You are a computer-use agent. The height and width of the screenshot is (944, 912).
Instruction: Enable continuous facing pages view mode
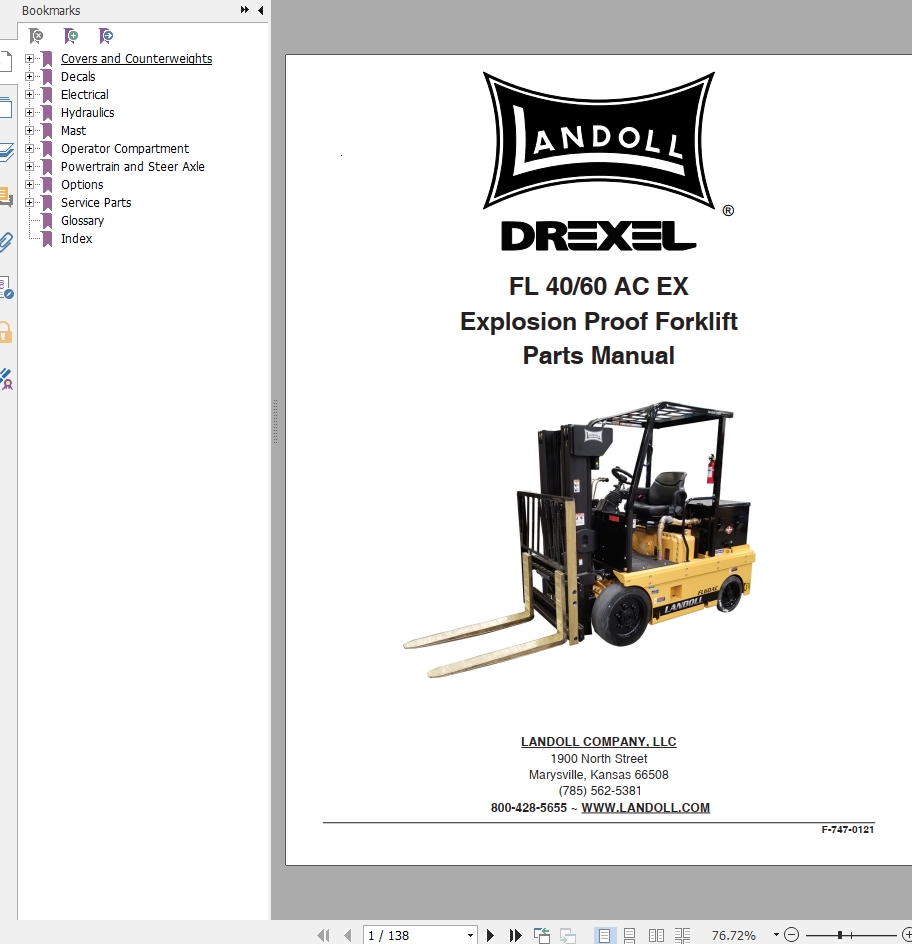tap(682, 935)
